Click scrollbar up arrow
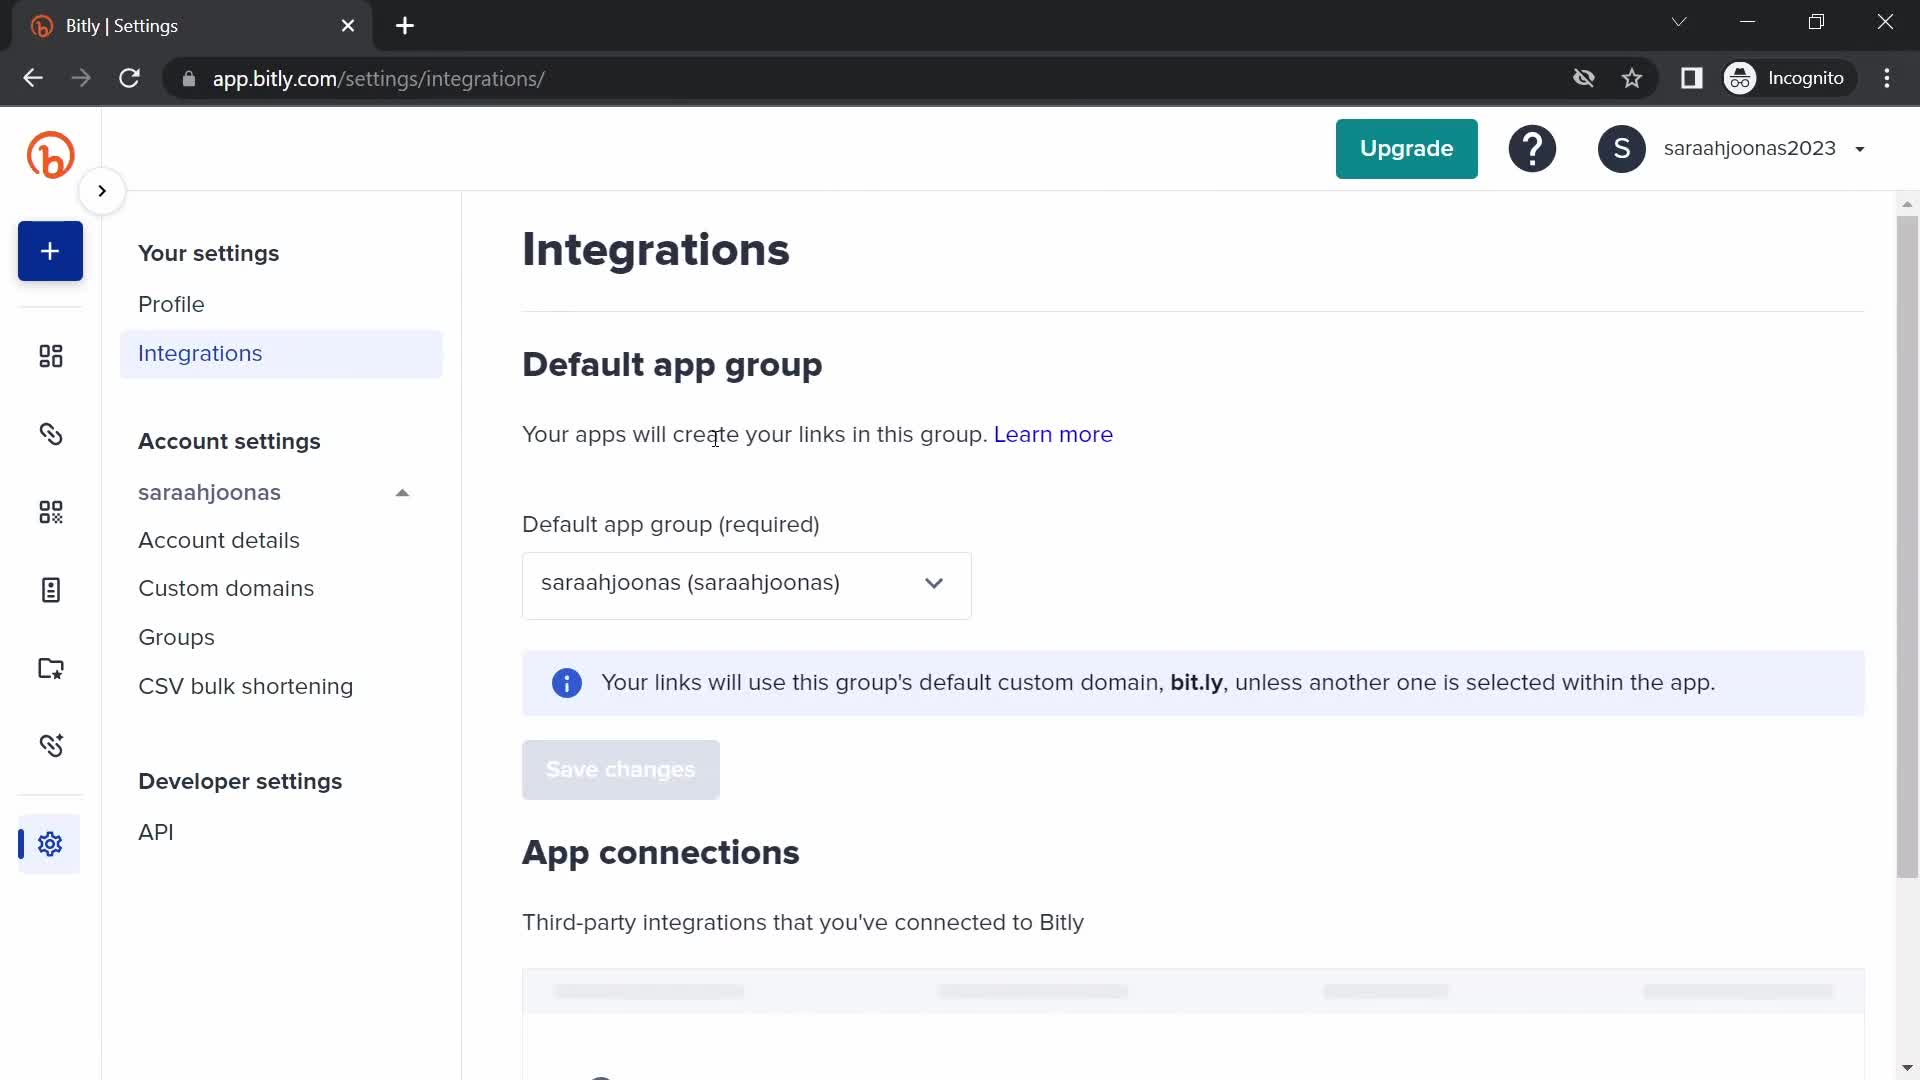Screen dimensions: 1920x1080 (1907, 204)
